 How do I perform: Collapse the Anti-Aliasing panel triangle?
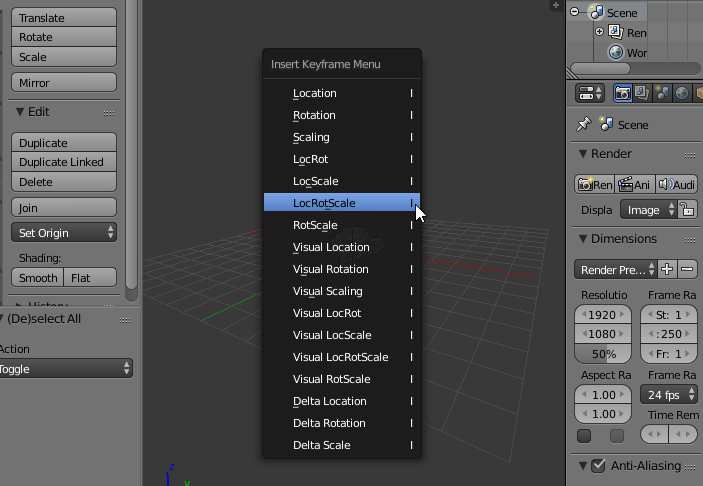coord(583,465)
